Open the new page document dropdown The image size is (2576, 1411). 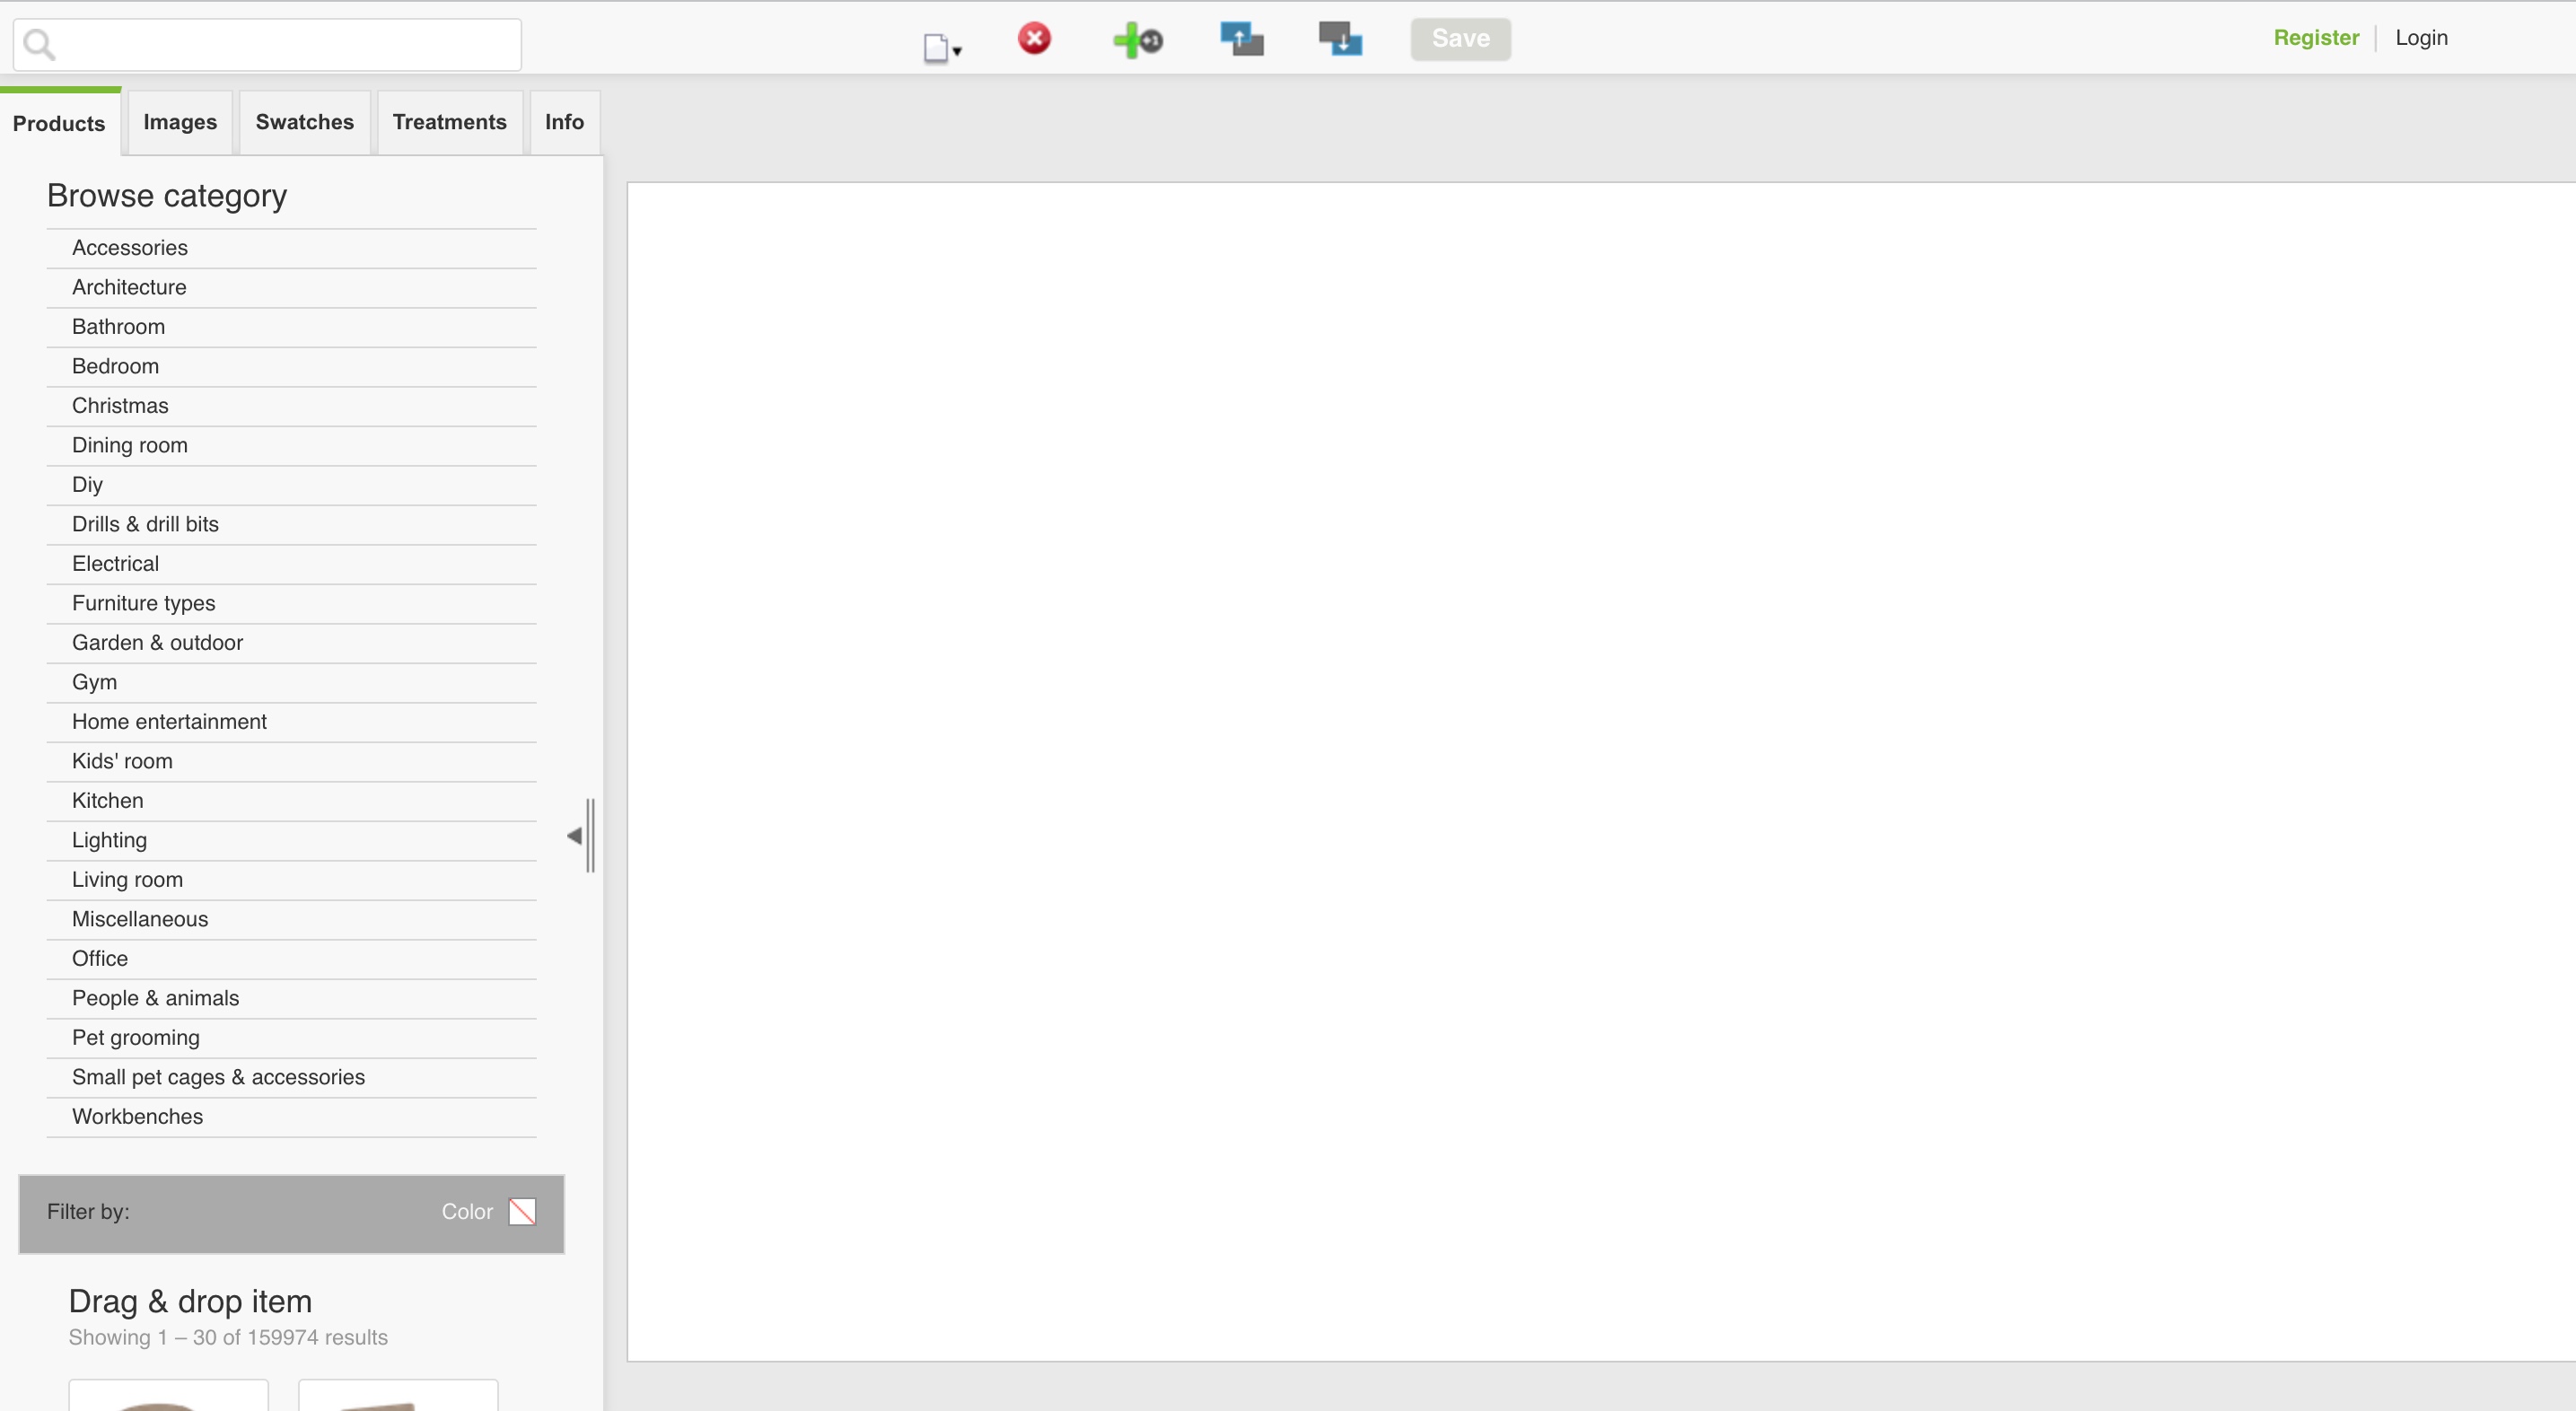[940, 46]
